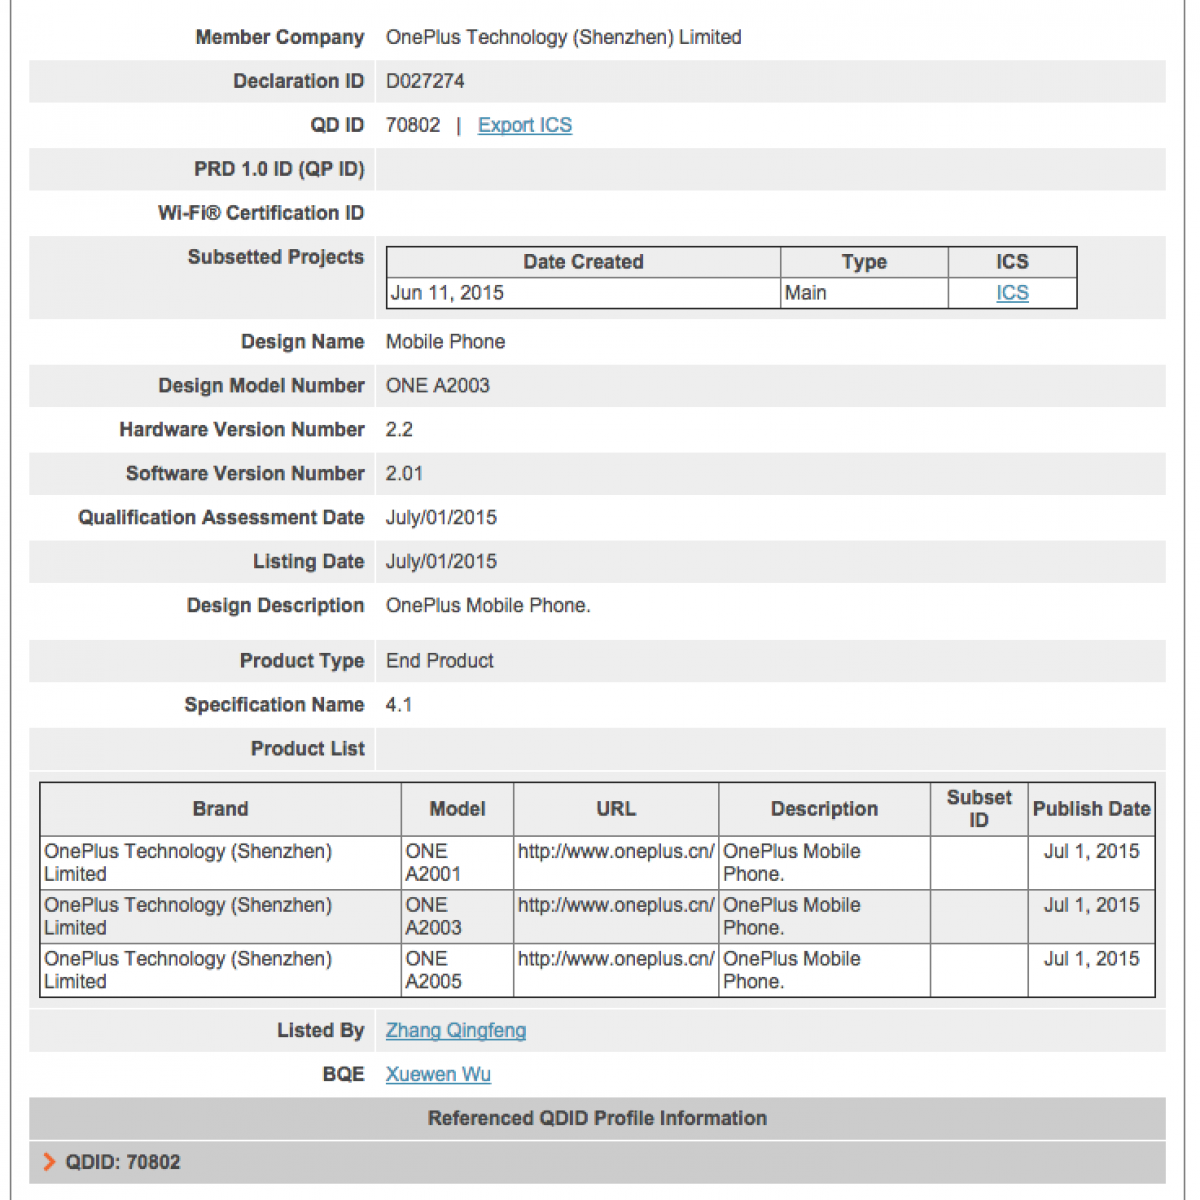Click the oneplus.cn URL in ONE A2003 row
Image resolution: width=1200 pixels, height=1200 pixels.
click(x=615, y=905)
